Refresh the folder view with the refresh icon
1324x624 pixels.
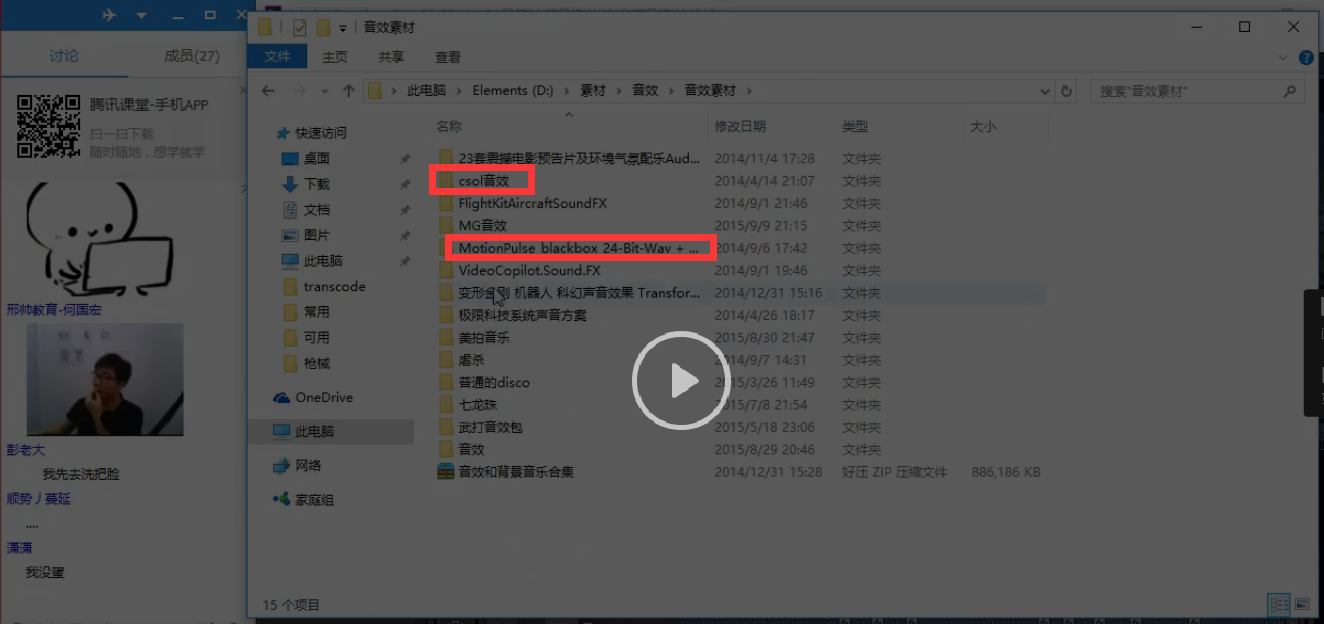click(x=1066, y=90)
